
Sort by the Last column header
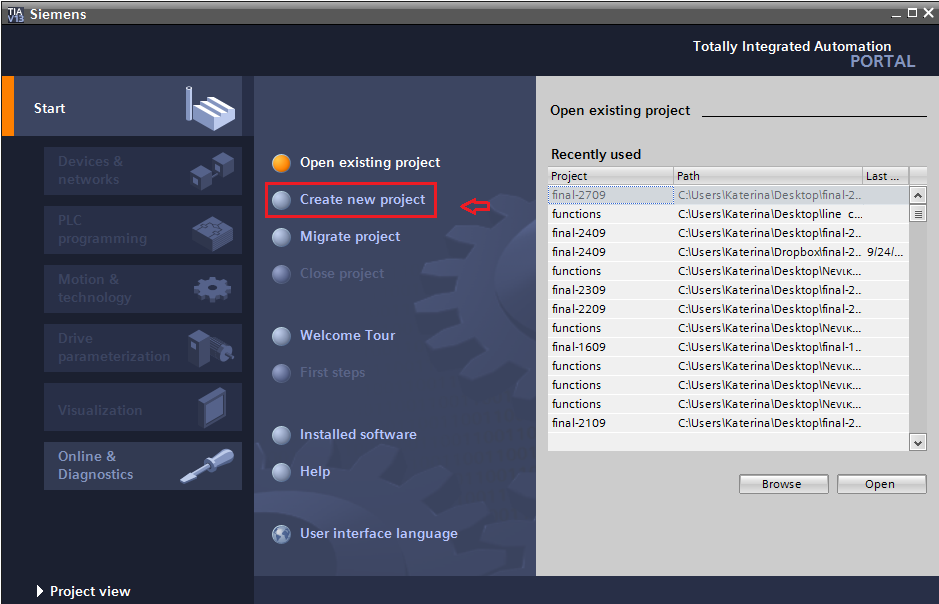(885, 175)
